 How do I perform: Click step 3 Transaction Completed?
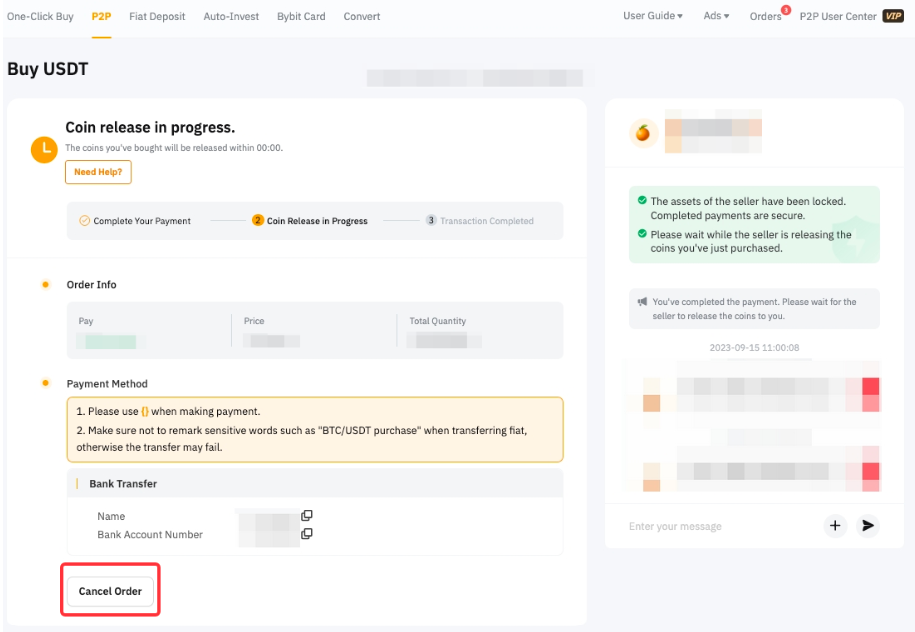[480, 221]
